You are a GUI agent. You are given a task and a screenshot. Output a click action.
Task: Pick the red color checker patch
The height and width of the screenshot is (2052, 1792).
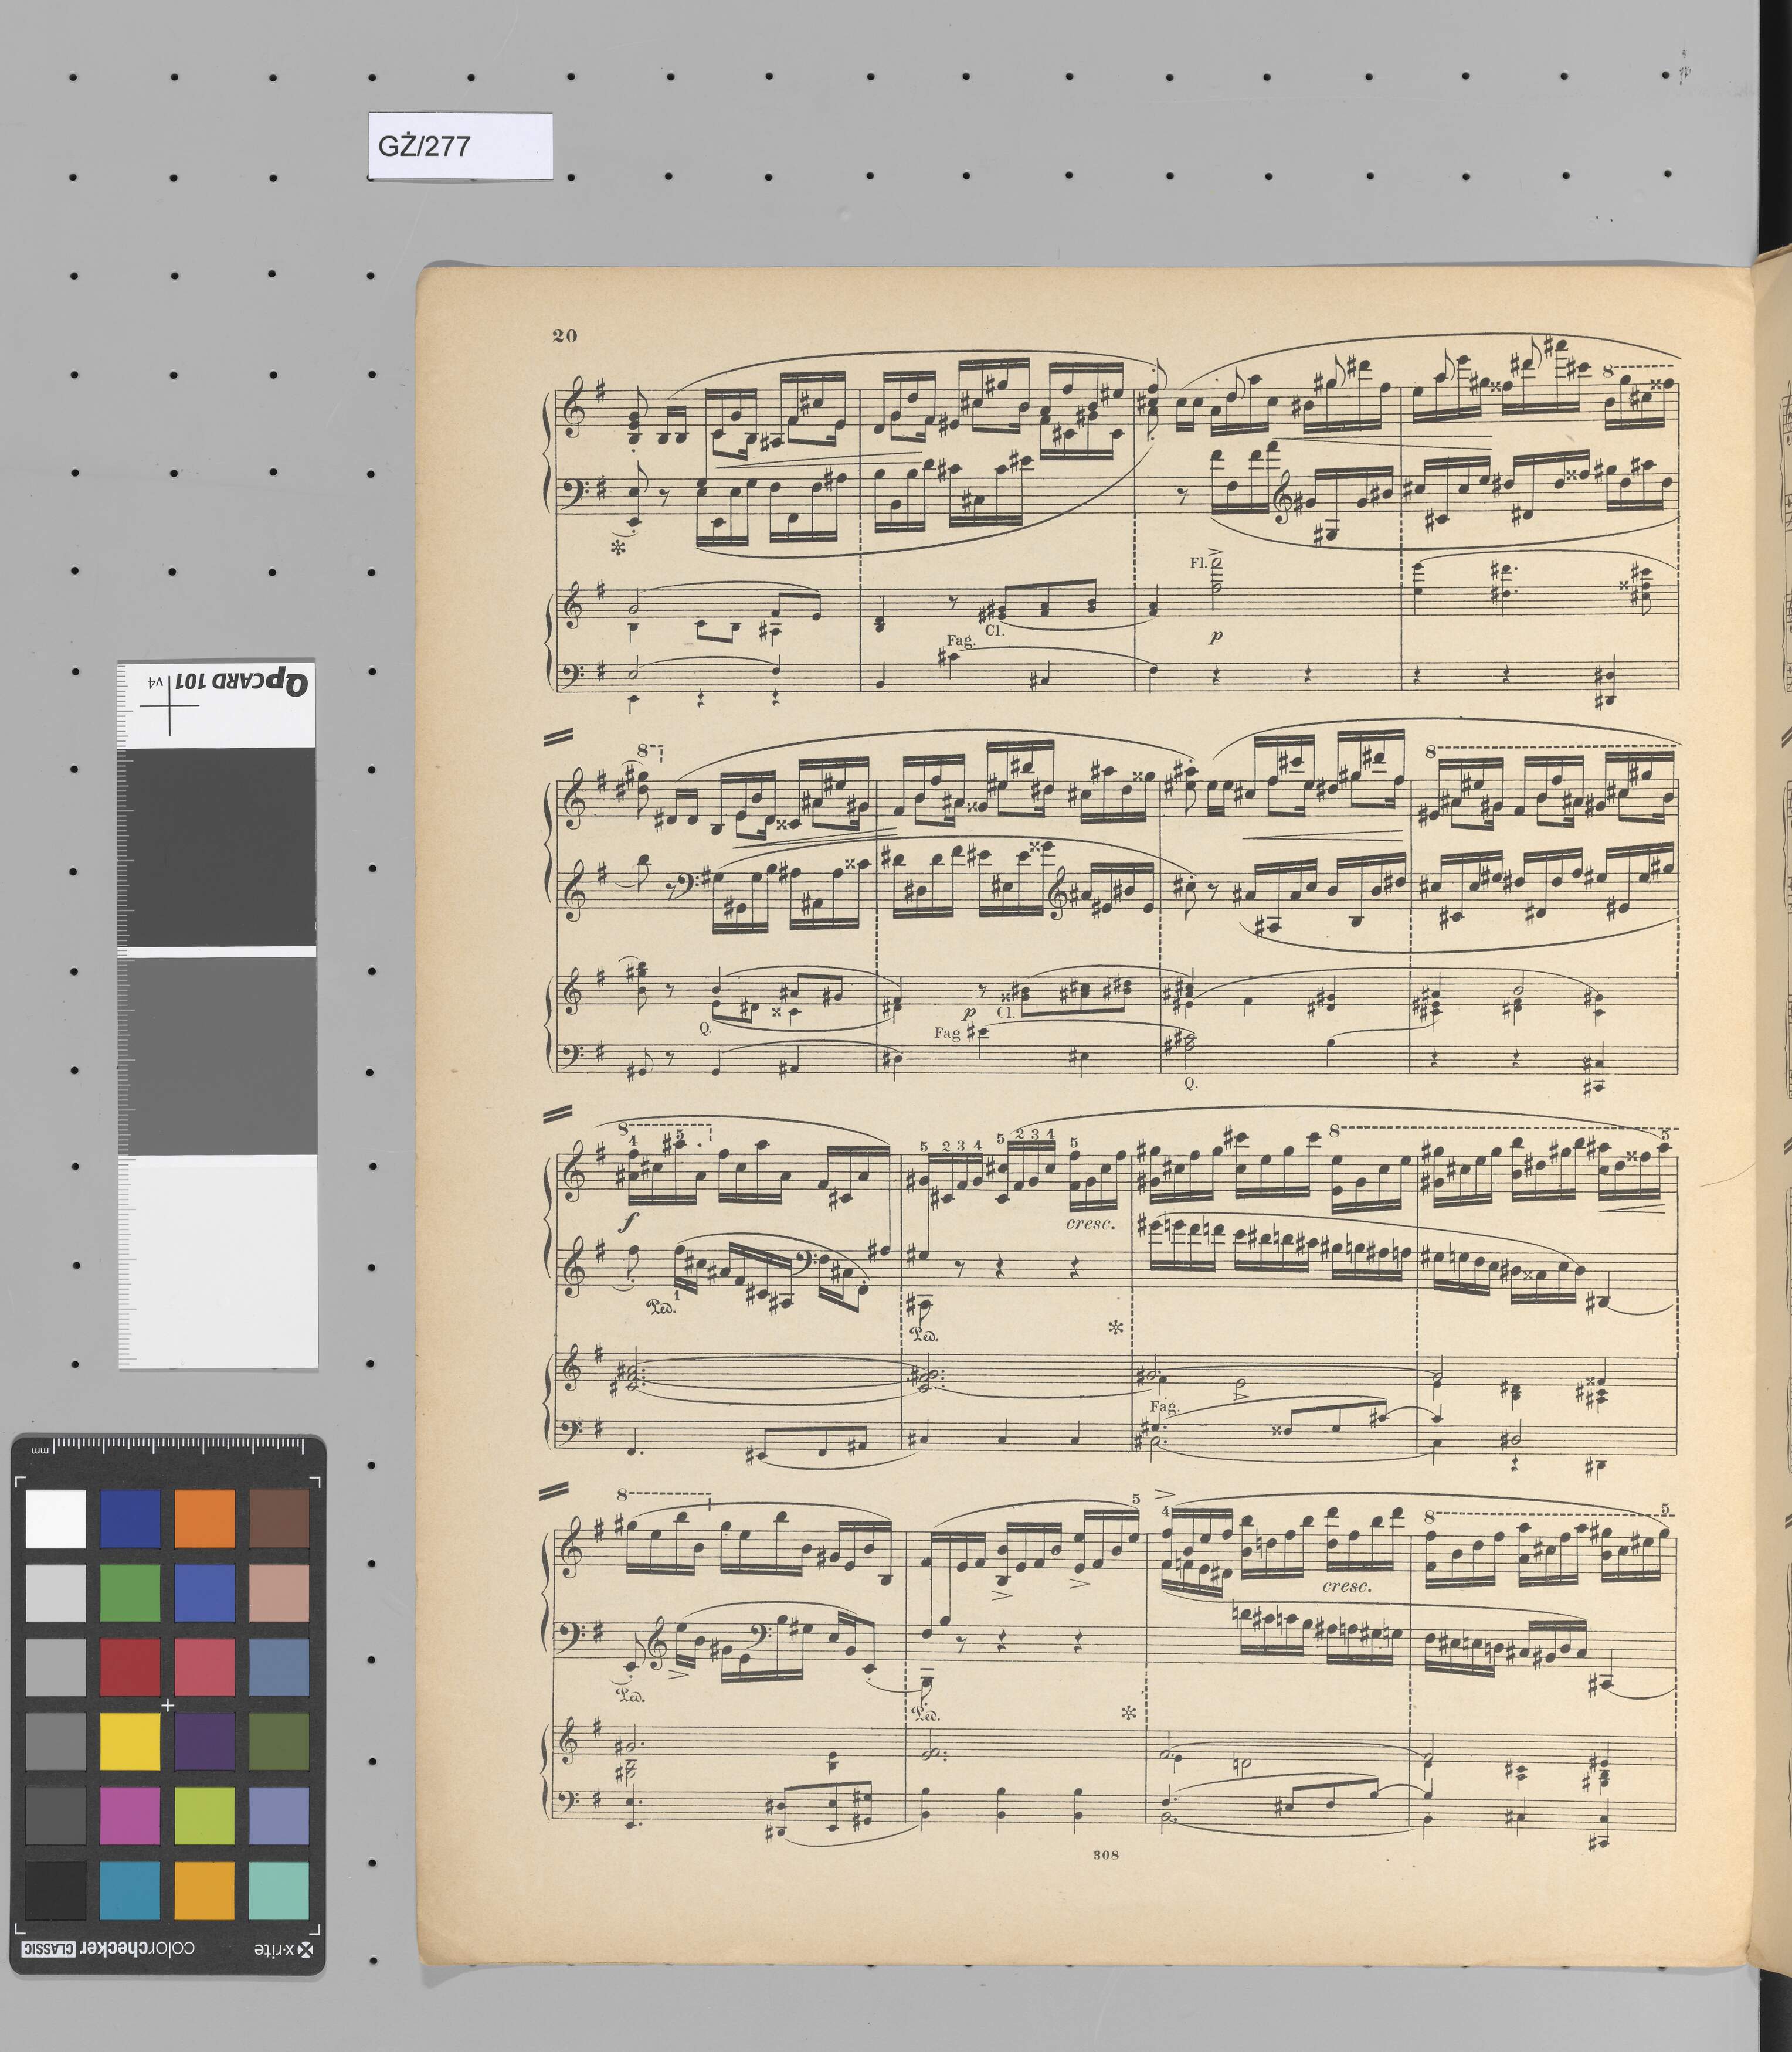[x=129, y=1667]
